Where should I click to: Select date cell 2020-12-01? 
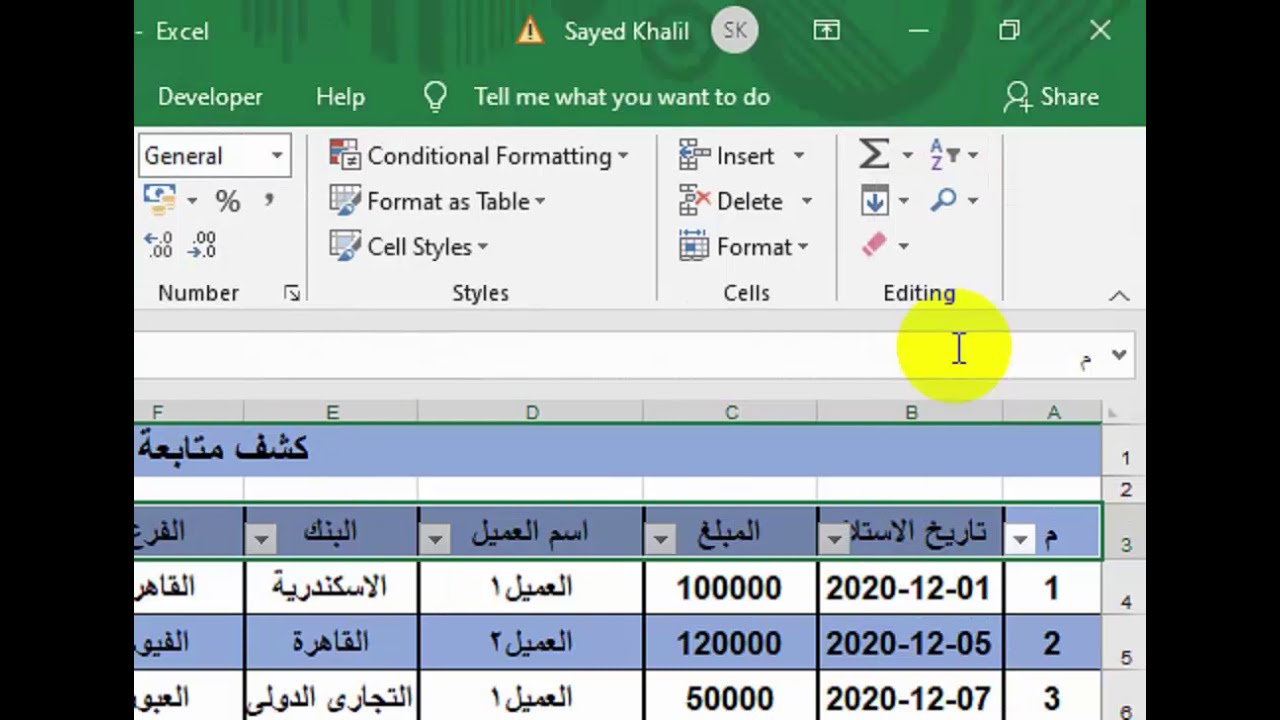910,587
